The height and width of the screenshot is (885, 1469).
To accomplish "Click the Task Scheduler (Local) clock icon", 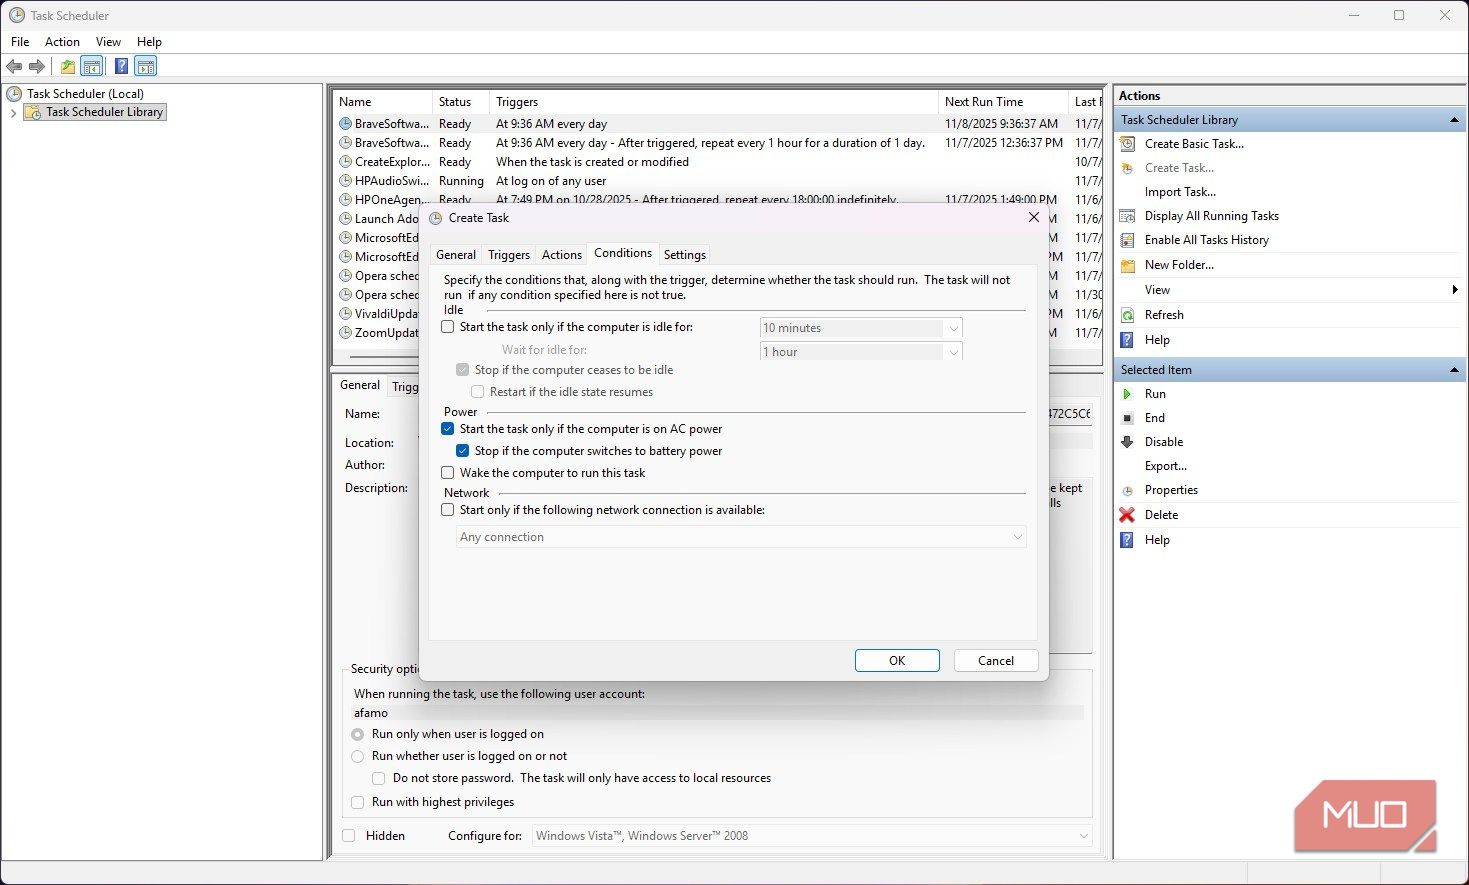I will (x=14, y=94).
